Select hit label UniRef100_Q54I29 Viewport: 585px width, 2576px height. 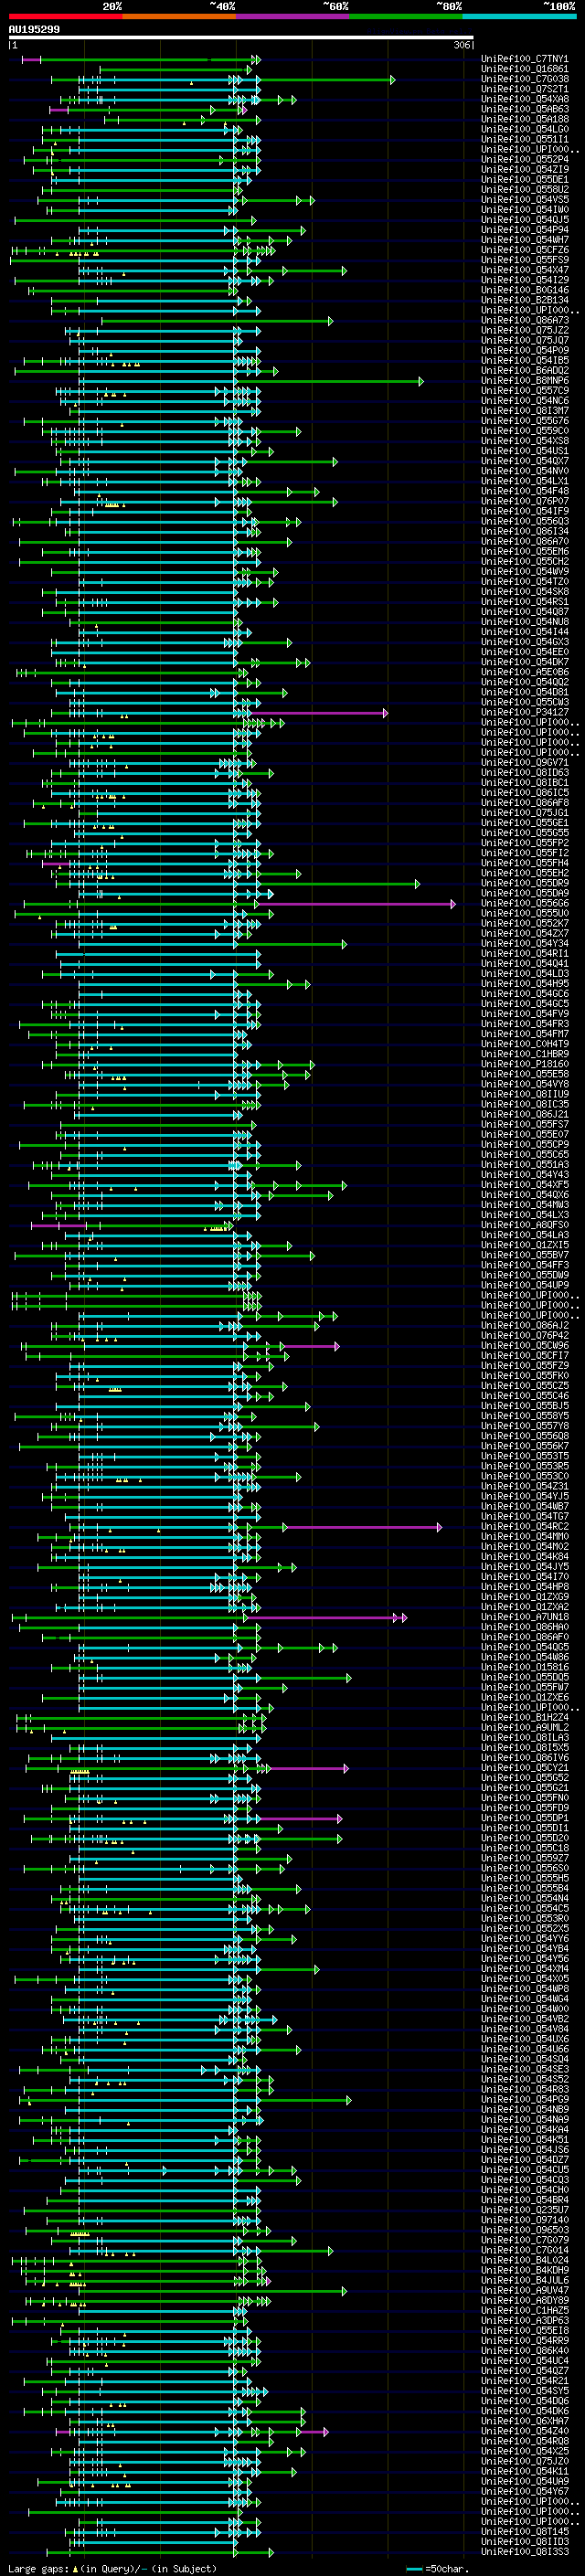point(525,280)
